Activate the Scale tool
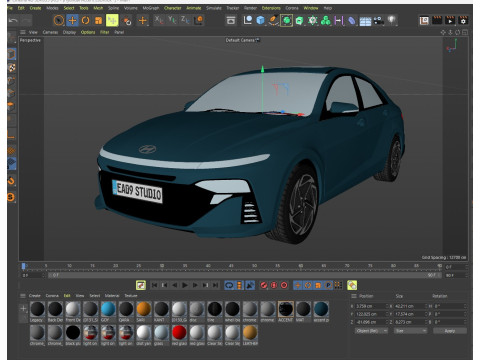 tap(98, 21)
